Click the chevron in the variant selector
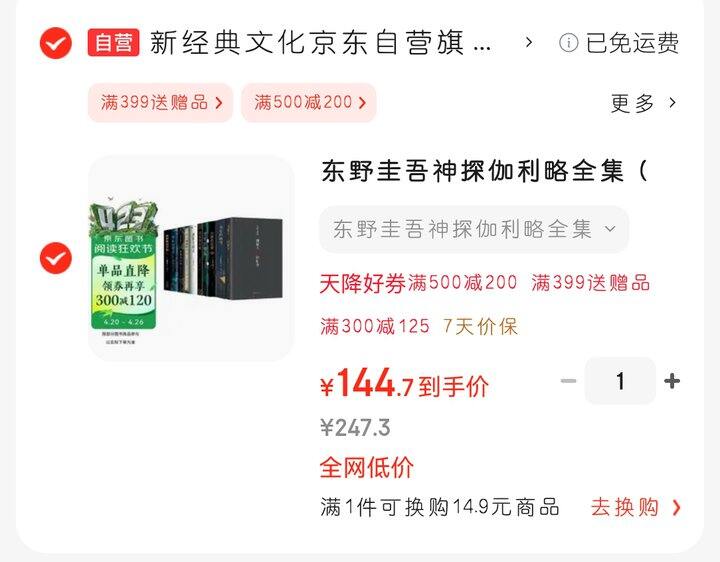720x562 pixels. coord(610,229)
